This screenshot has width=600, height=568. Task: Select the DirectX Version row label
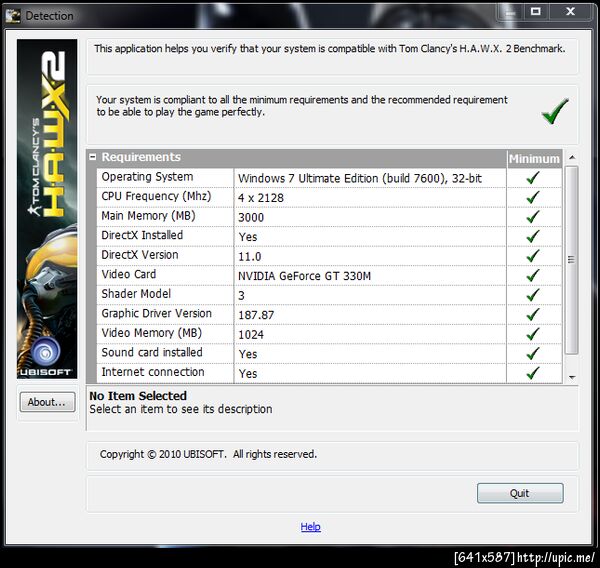(x=140, y=255)
